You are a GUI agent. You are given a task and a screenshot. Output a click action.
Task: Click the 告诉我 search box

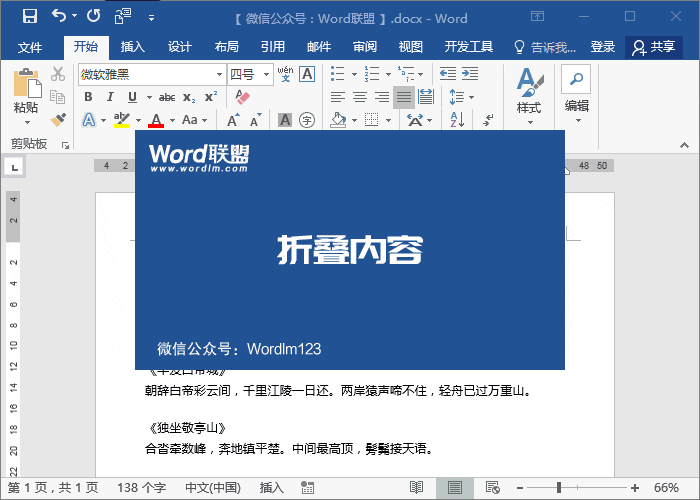tap(545, 47)
